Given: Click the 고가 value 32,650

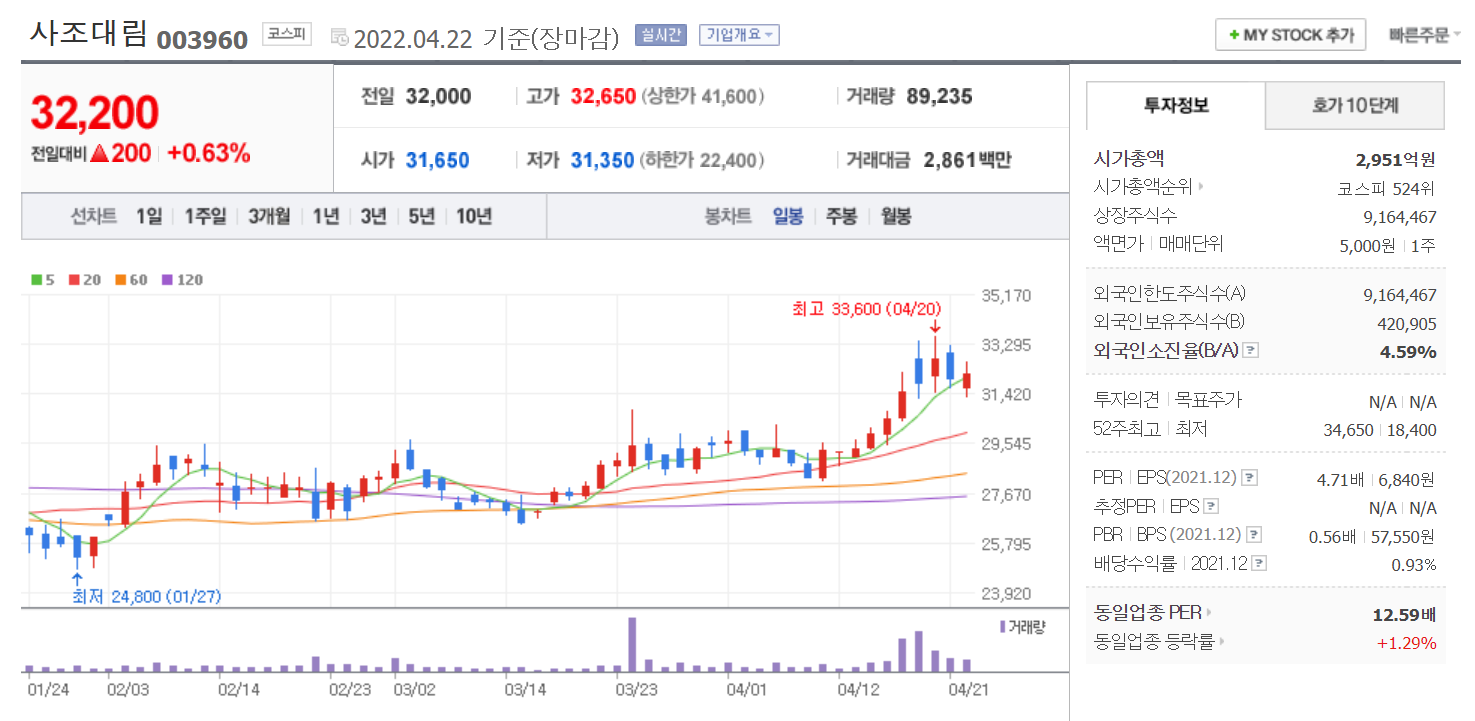Looking at the screenshot, I should click(603, 97).
